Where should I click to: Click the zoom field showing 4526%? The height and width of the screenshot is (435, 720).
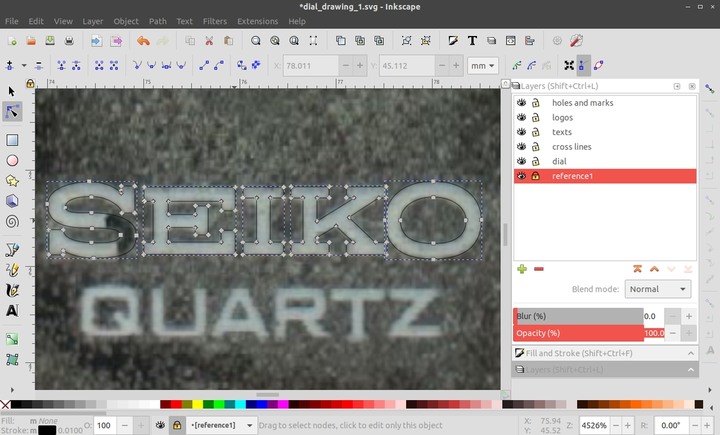(595, 425)
